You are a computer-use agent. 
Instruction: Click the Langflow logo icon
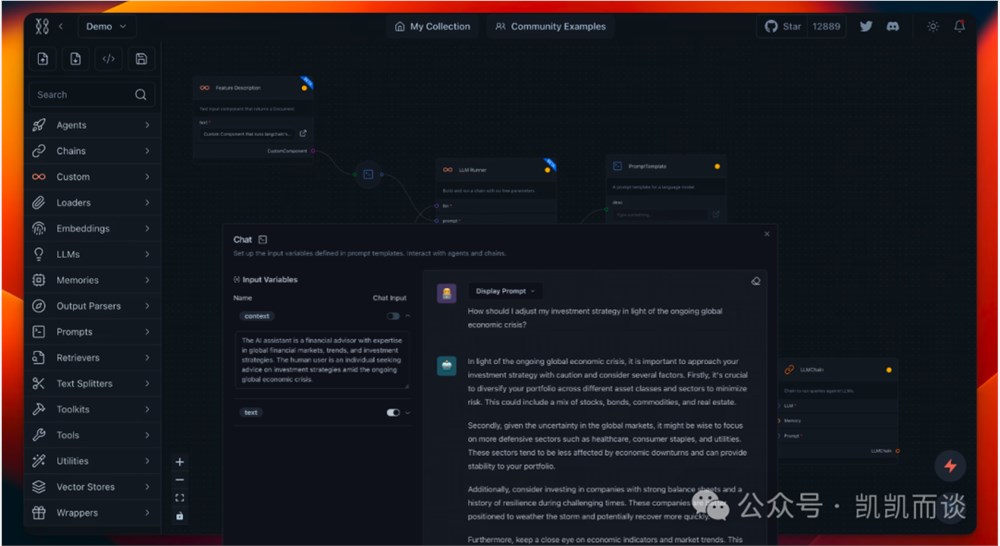click(42, 26)
